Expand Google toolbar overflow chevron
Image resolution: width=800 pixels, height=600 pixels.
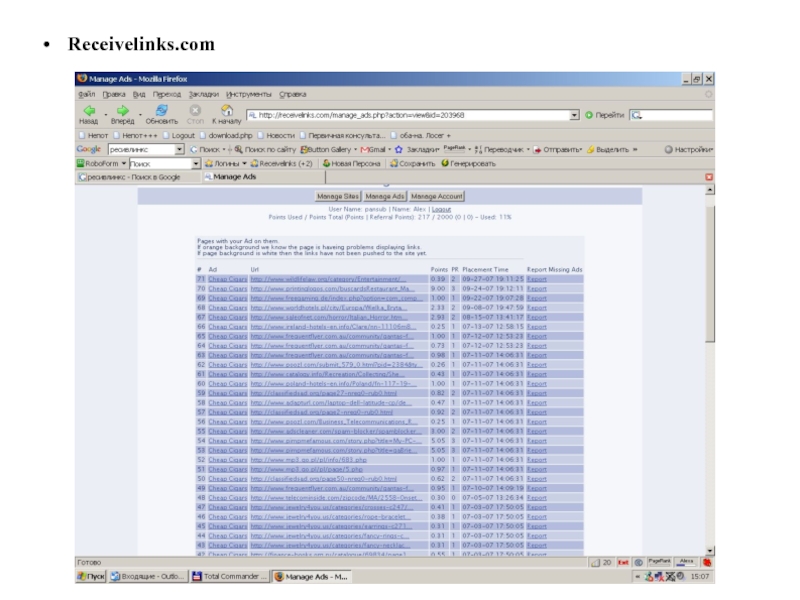click(635, 149)
